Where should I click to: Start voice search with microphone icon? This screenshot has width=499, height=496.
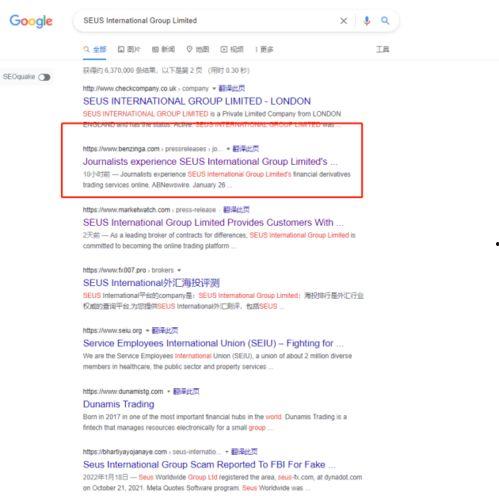click(367, 21)
